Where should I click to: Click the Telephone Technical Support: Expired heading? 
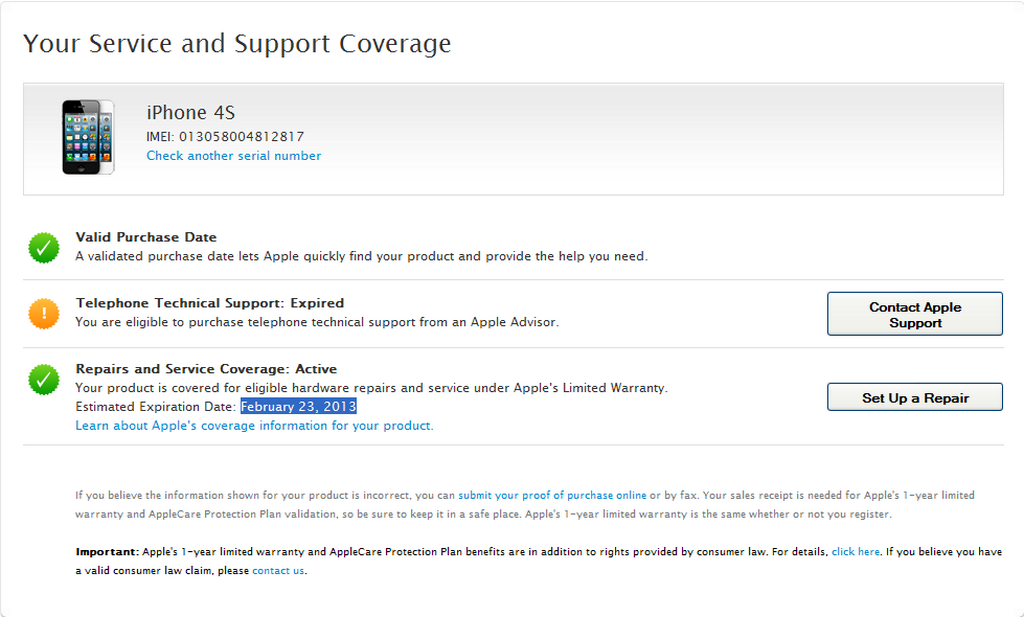[x=209, y=303]
